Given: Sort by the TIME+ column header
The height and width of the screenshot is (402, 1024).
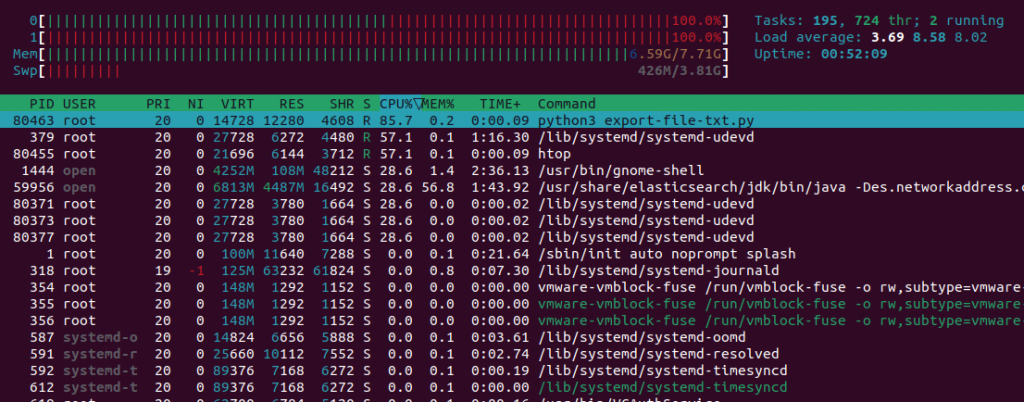Looking at the screenshot, I should (500, 104).
